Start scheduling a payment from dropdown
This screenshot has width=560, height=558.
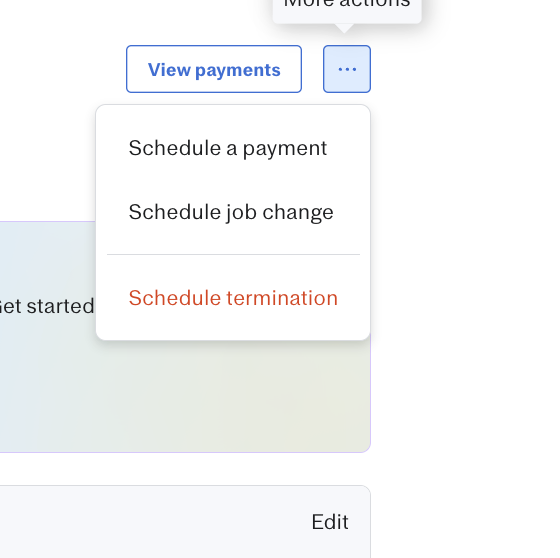point(228,148)
